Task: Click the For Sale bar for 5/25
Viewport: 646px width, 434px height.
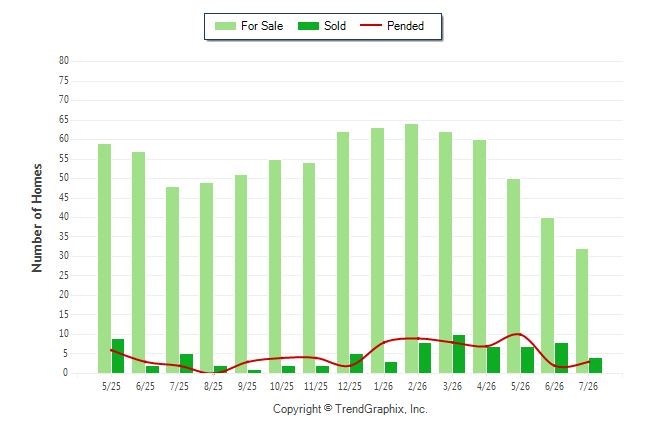Action: [104, 258]
